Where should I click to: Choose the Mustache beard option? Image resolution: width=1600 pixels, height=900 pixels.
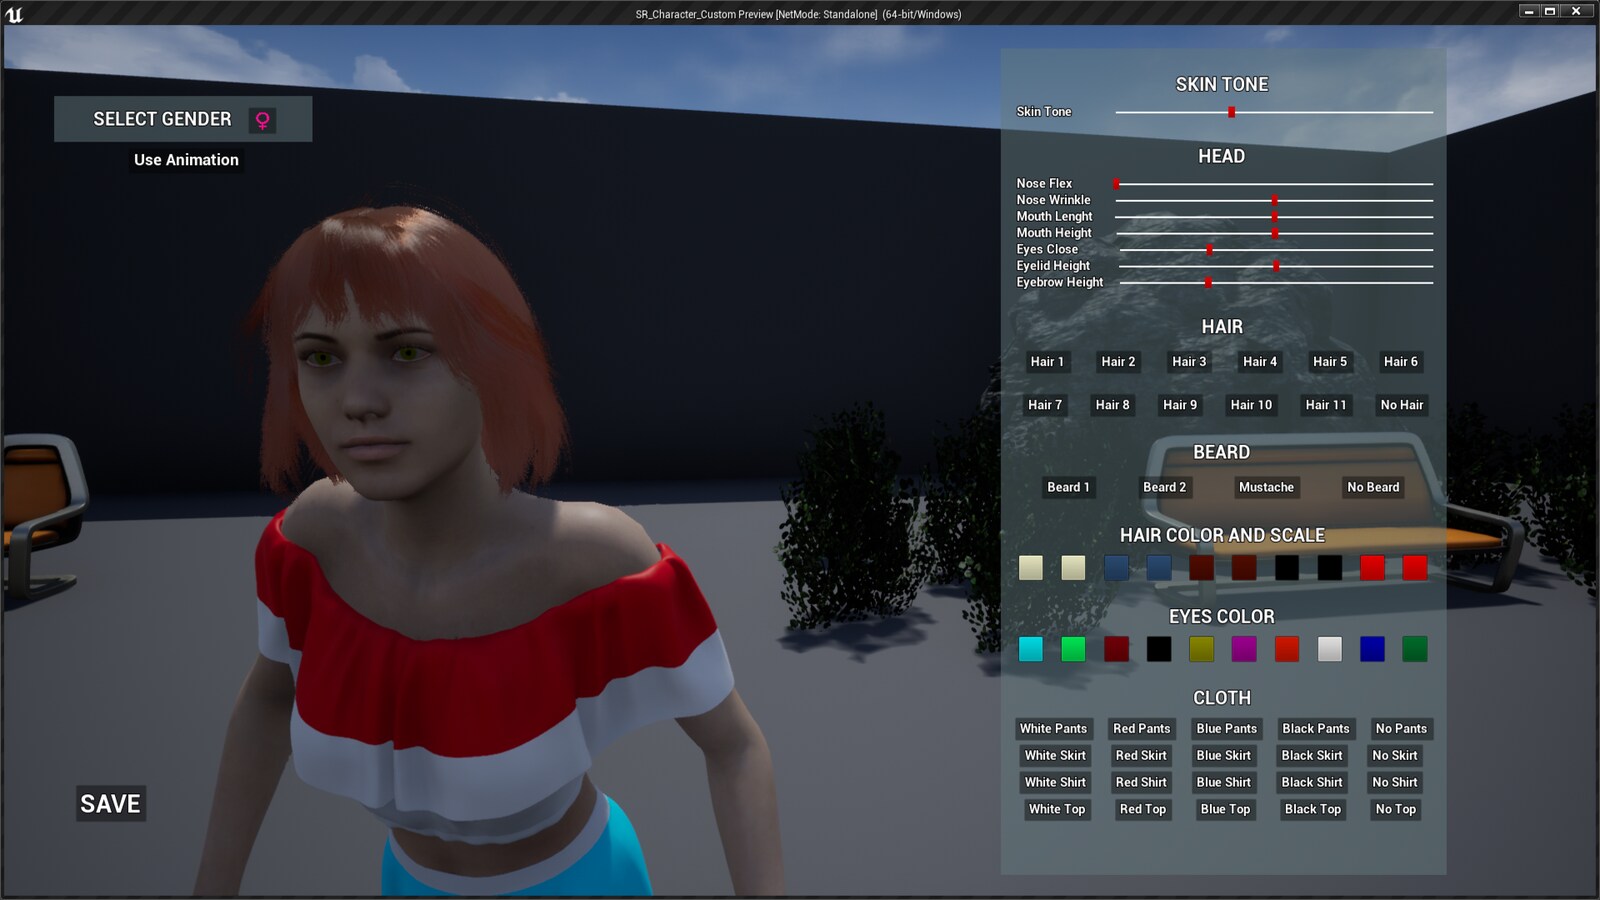point(1266,487)
